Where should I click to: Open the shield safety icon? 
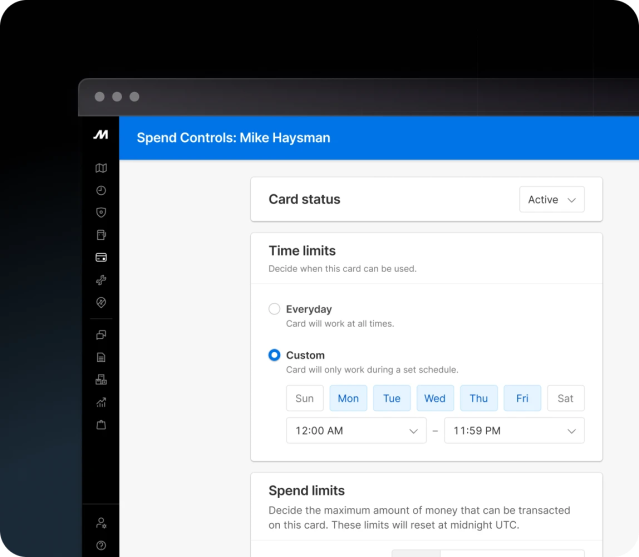(101, 213)
